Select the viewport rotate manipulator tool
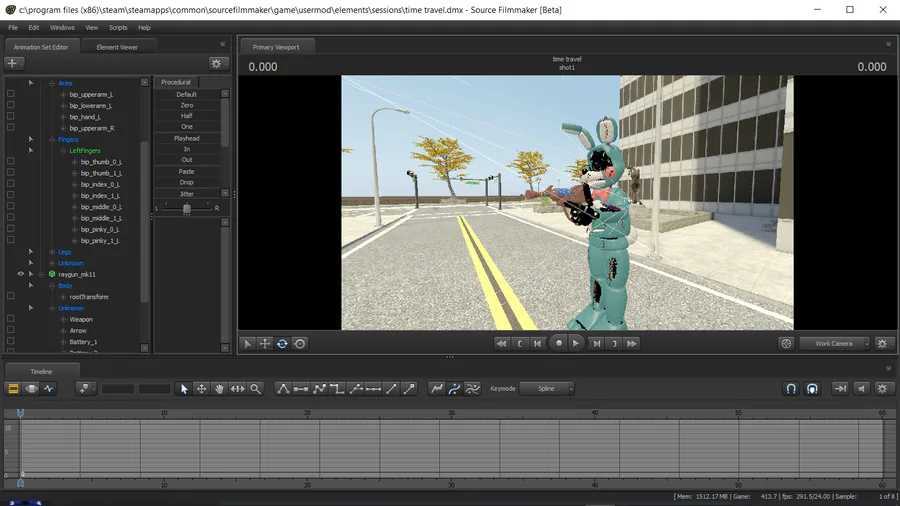Screen dimensions: 900x506 pyautogui.click(x=282, y=344)
